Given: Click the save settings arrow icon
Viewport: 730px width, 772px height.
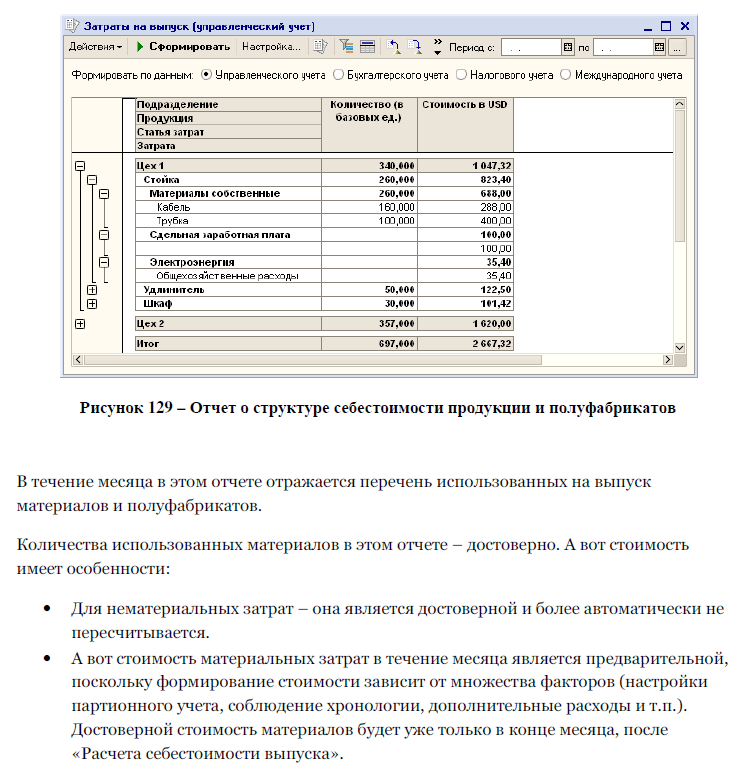Looking at the screenshot, I should (415, 47).
